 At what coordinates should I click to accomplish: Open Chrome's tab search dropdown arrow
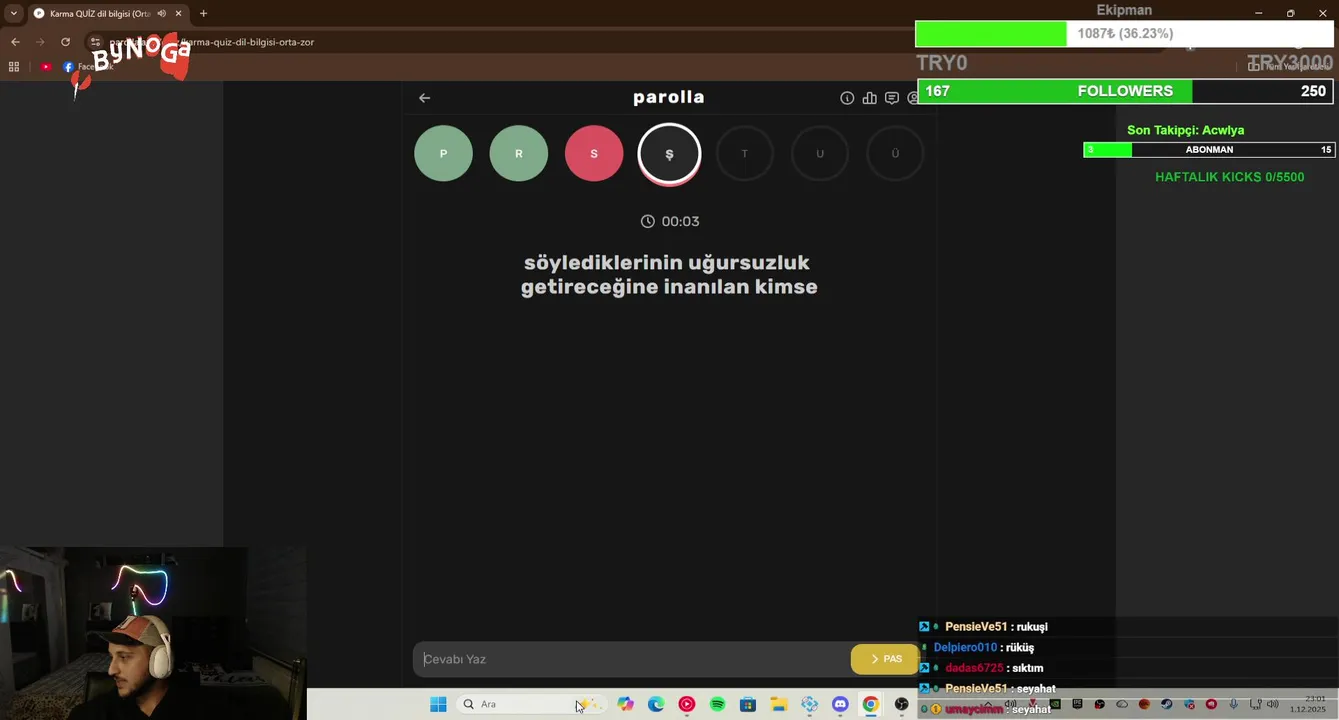tap(14, 13)
